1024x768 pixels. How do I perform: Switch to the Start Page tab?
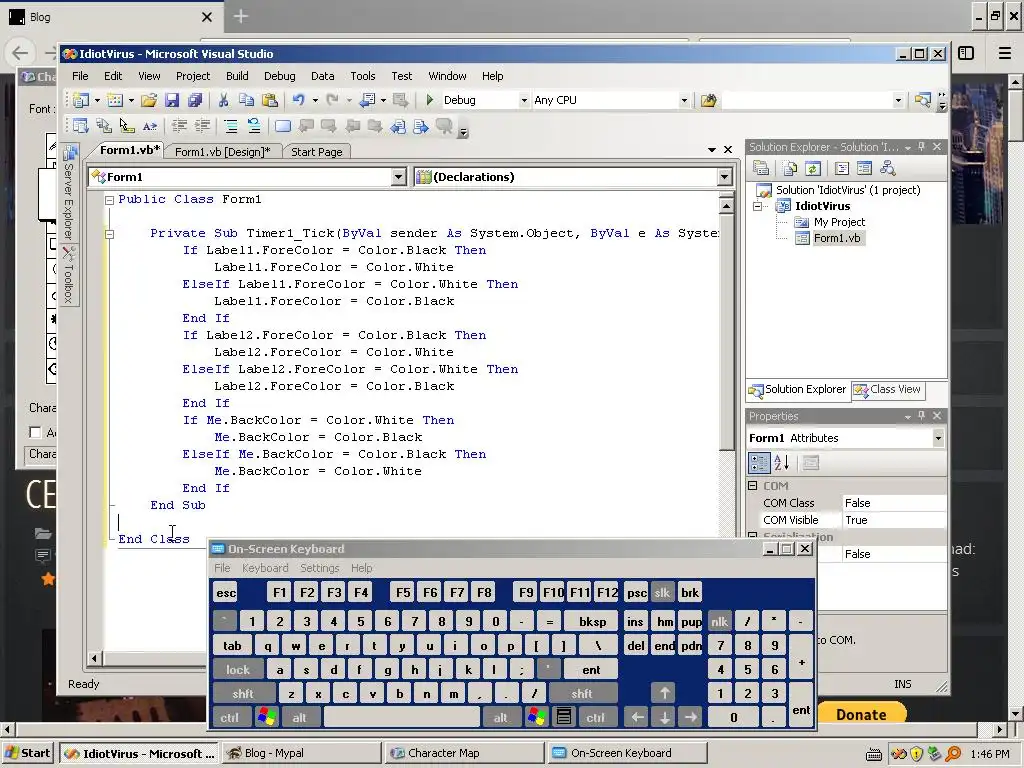coord(317,152)
